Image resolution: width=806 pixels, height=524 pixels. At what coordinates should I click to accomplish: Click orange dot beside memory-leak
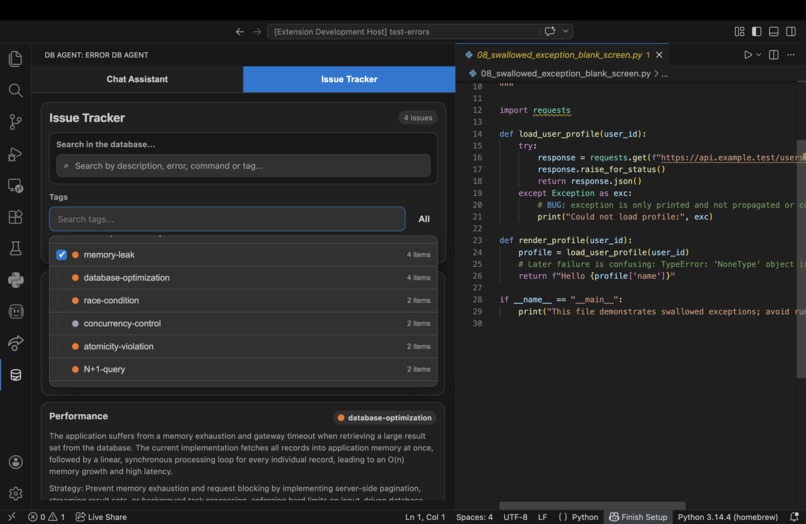[x=75, y=255]
